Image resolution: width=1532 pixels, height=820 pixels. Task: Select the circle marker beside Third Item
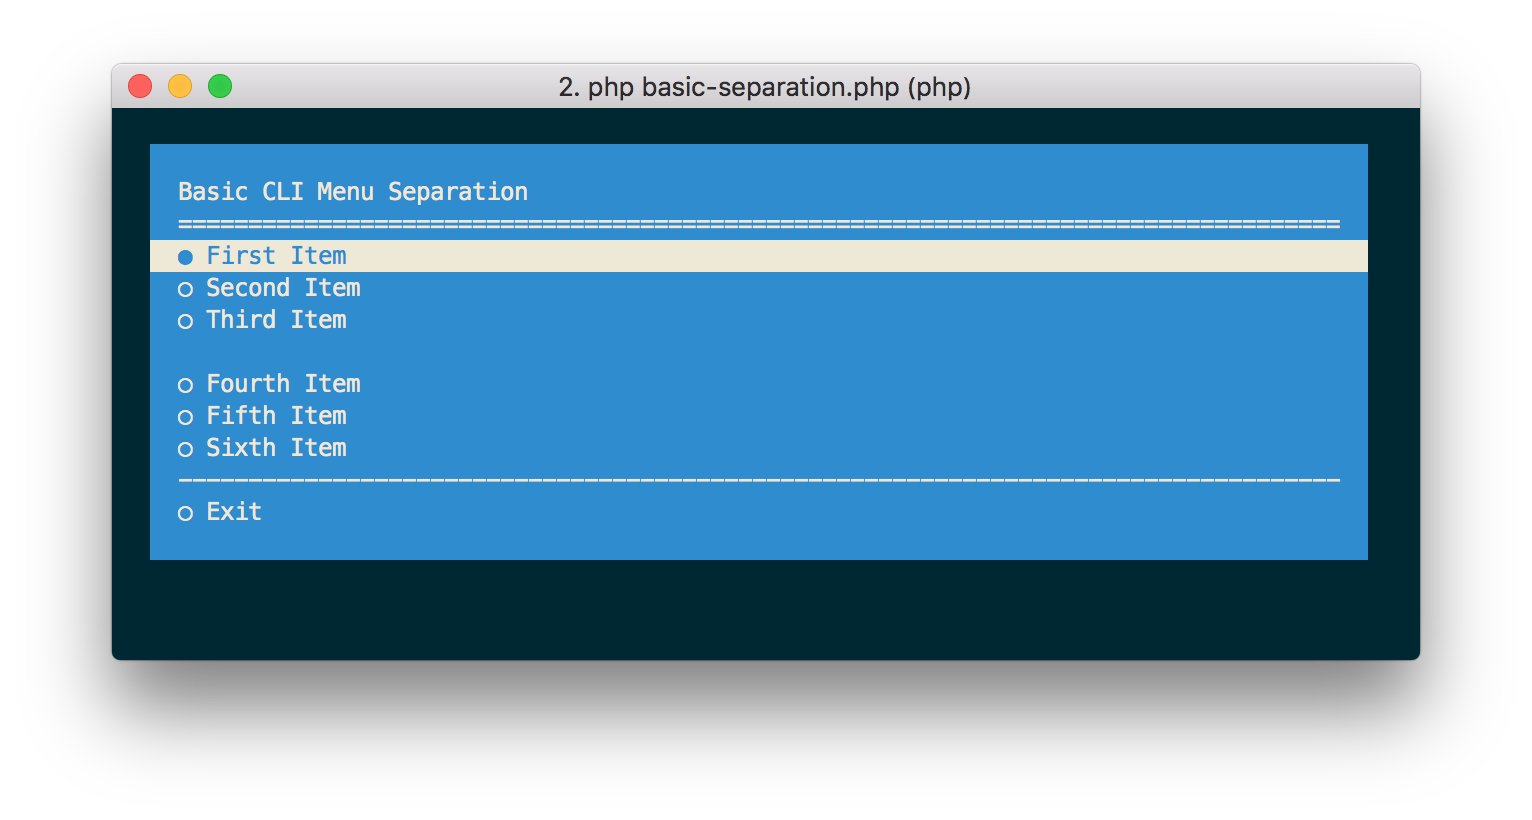tap(185, 322)
